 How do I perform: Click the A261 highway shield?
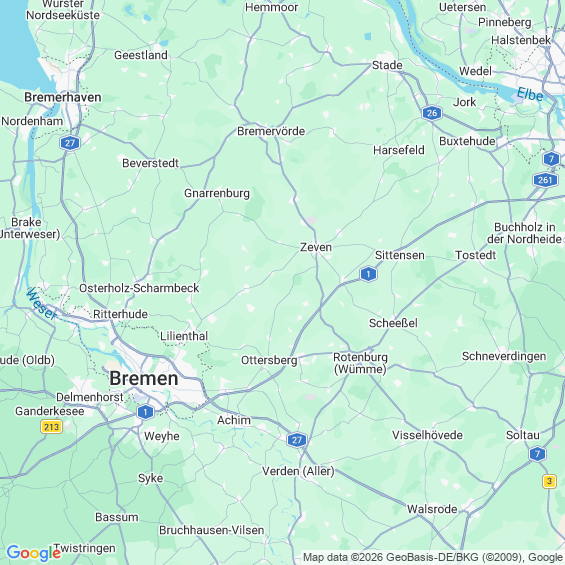[x=545, y=179]
